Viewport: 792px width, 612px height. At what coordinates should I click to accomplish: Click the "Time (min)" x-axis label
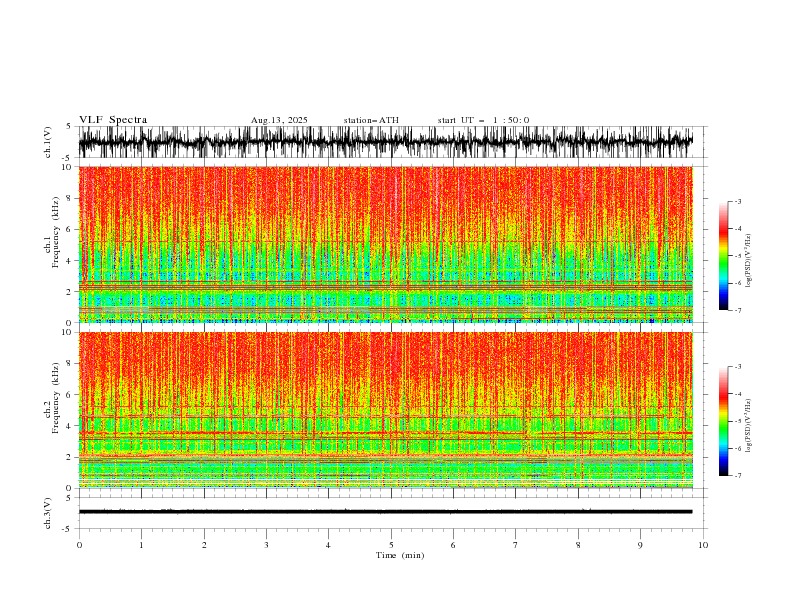400,555
